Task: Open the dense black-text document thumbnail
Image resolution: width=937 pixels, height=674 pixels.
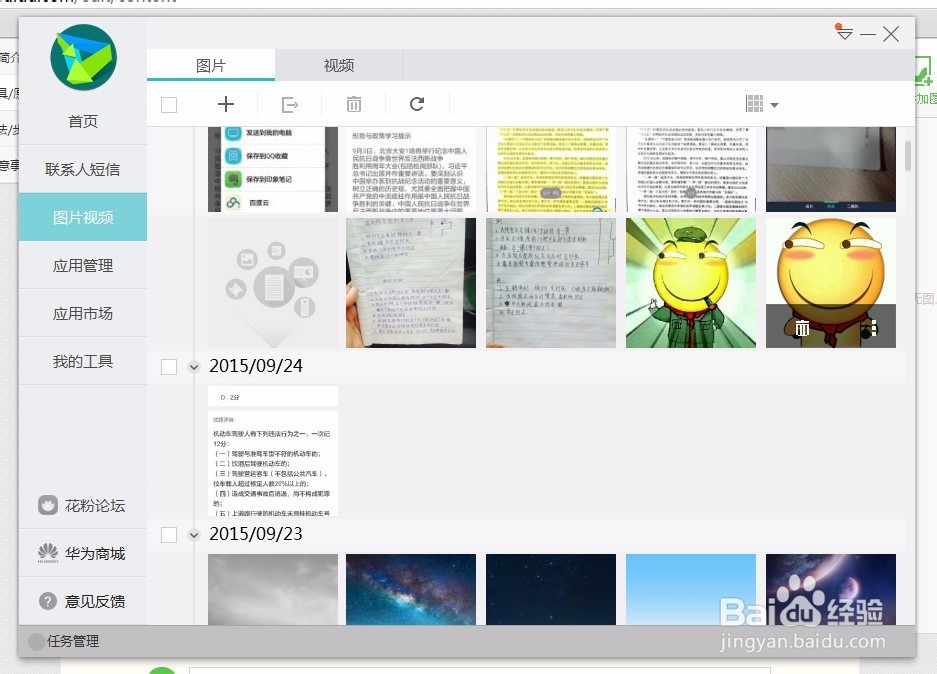Action: tap(691, 169)
